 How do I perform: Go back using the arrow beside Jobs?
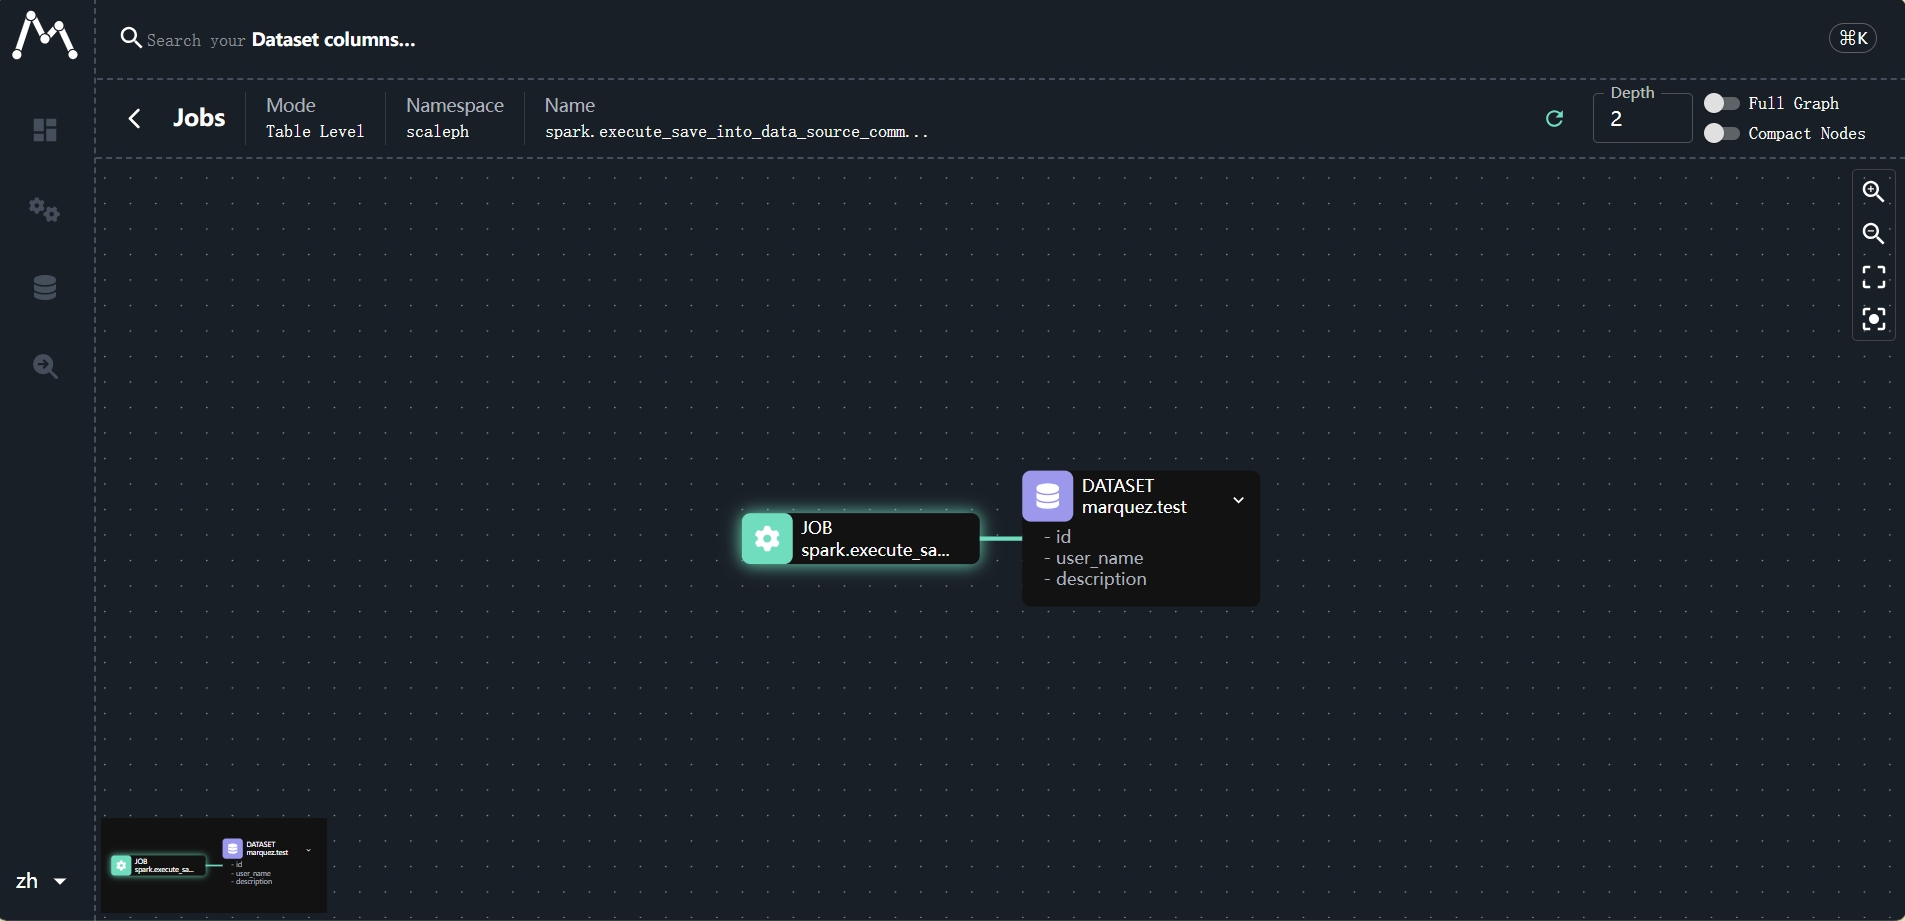click(135, 118)
